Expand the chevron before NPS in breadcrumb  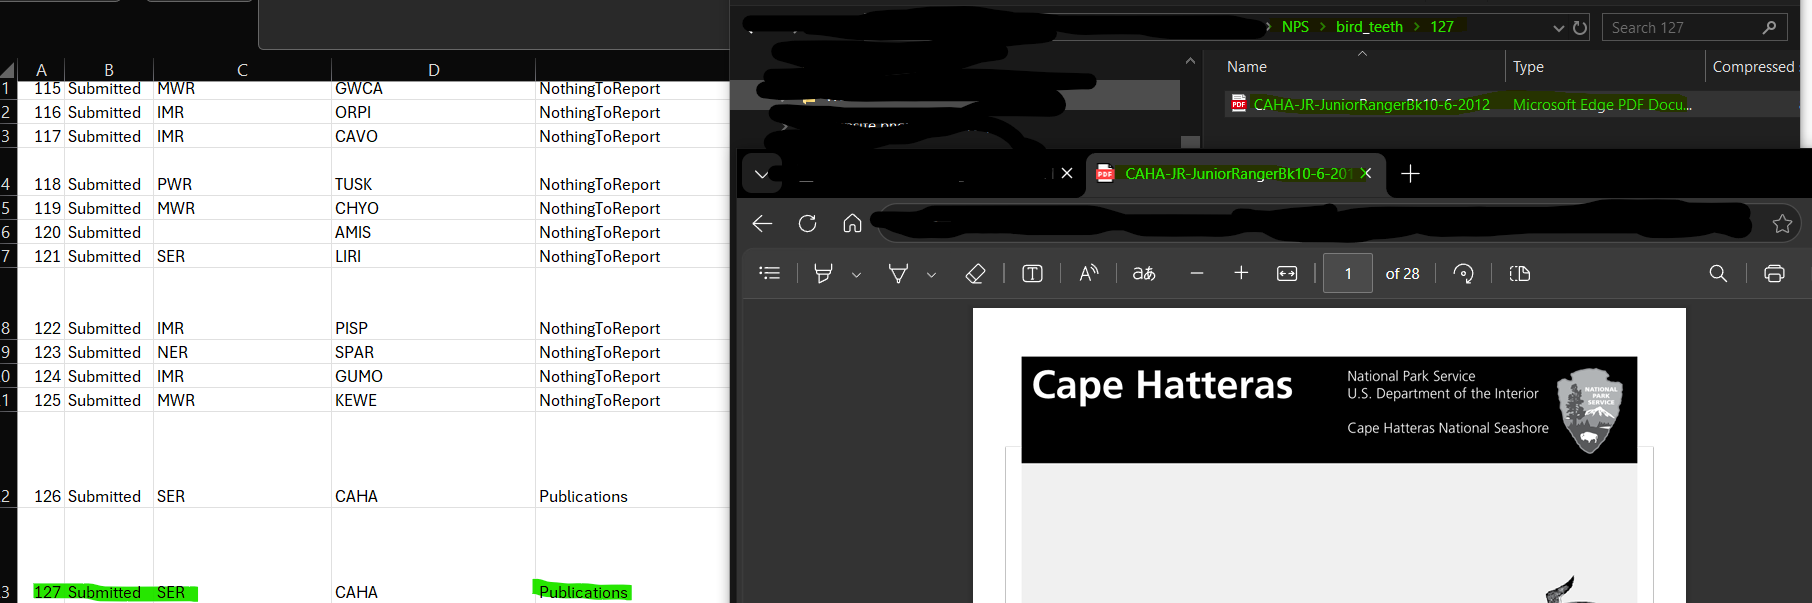pyautogui.click(x=1268, y=27)
